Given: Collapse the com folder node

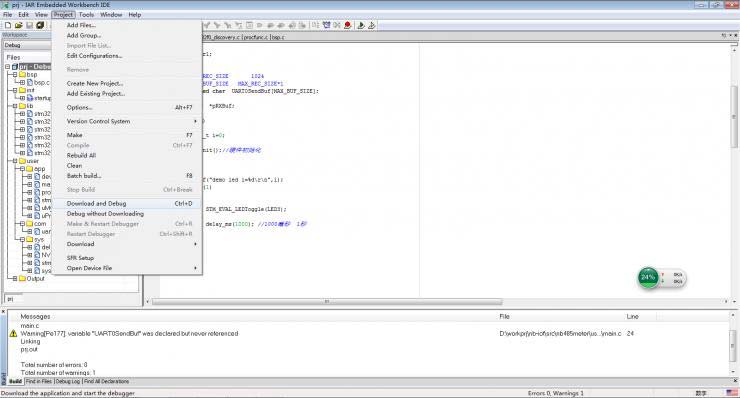Looking at the screenshot, I should tap(22, 223).
